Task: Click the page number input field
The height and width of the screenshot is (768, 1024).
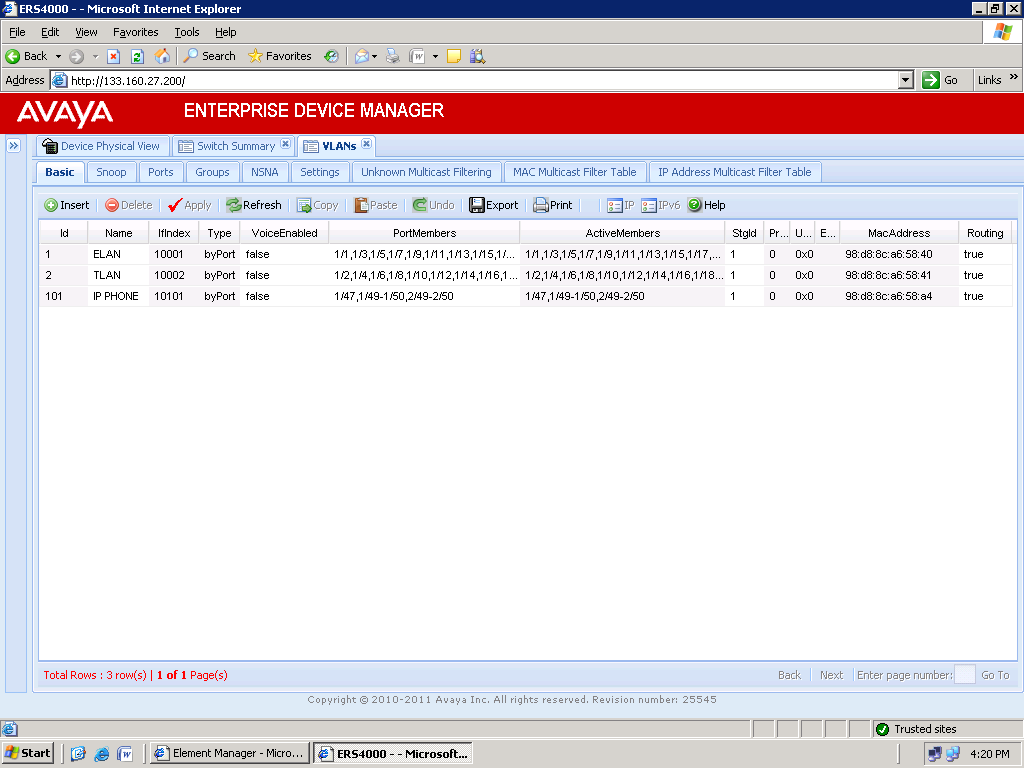Action: pos(965,675)
